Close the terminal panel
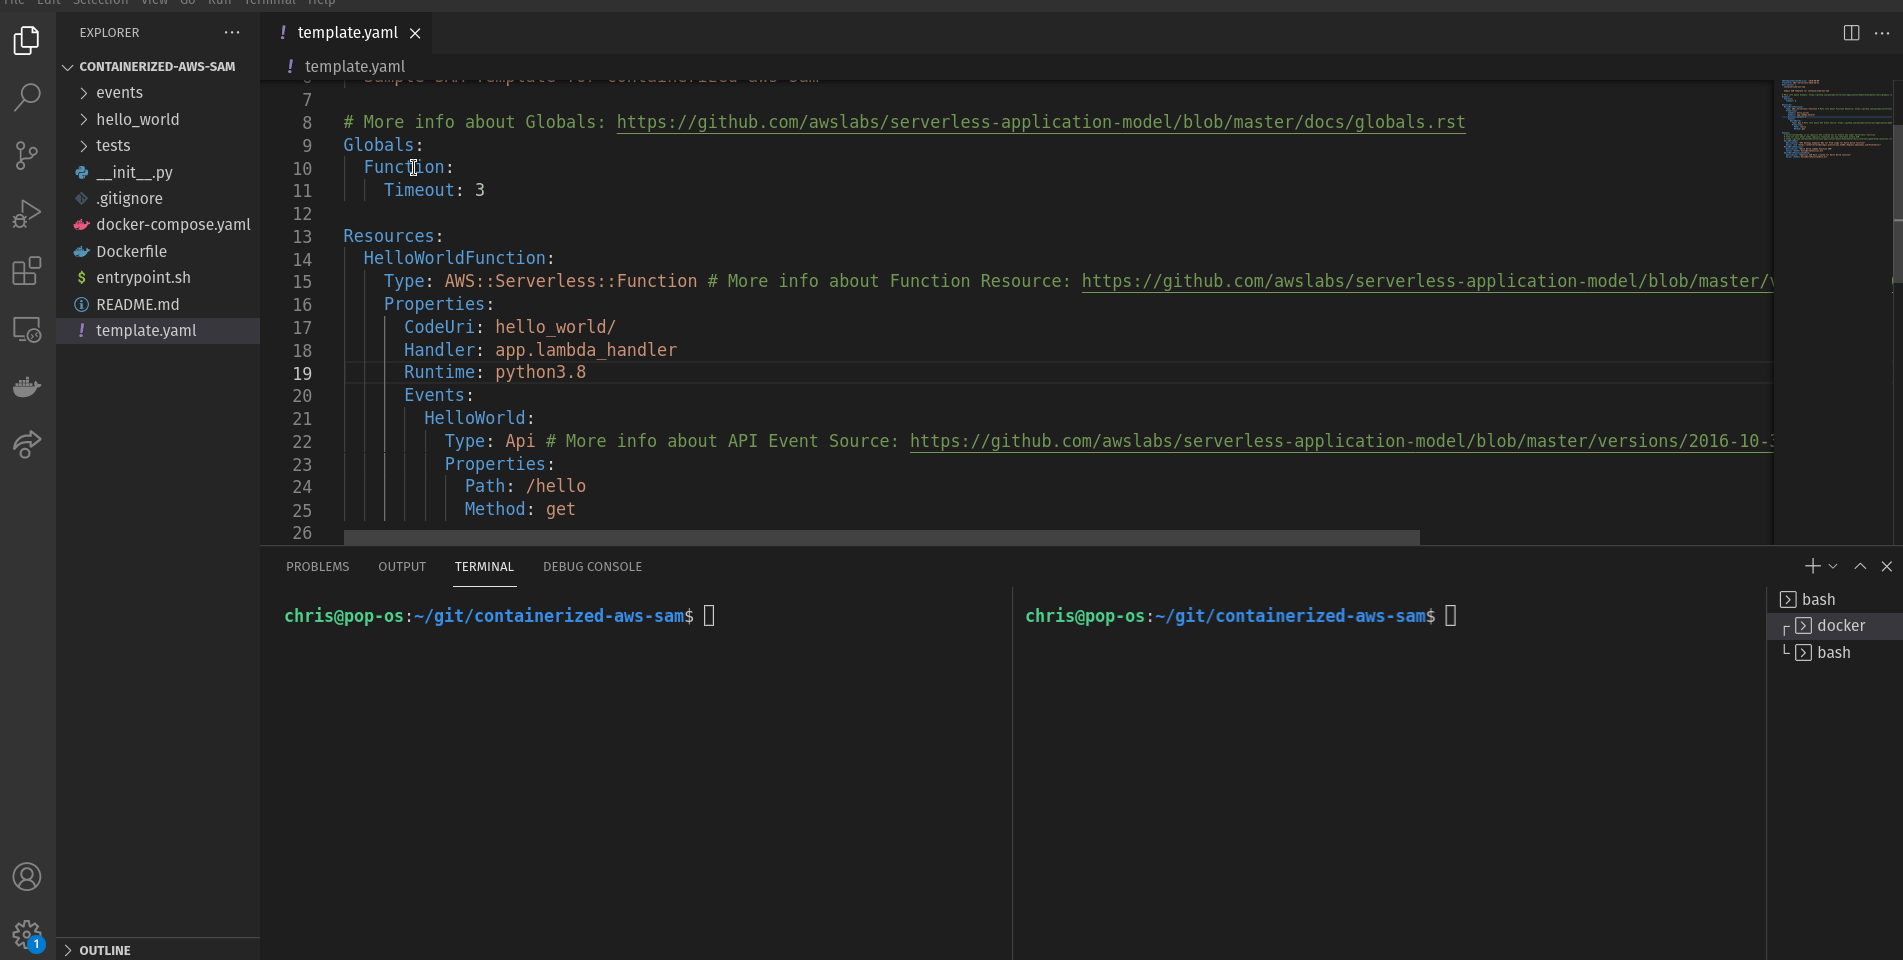The image size is (1903, 960). [1887, 566]
